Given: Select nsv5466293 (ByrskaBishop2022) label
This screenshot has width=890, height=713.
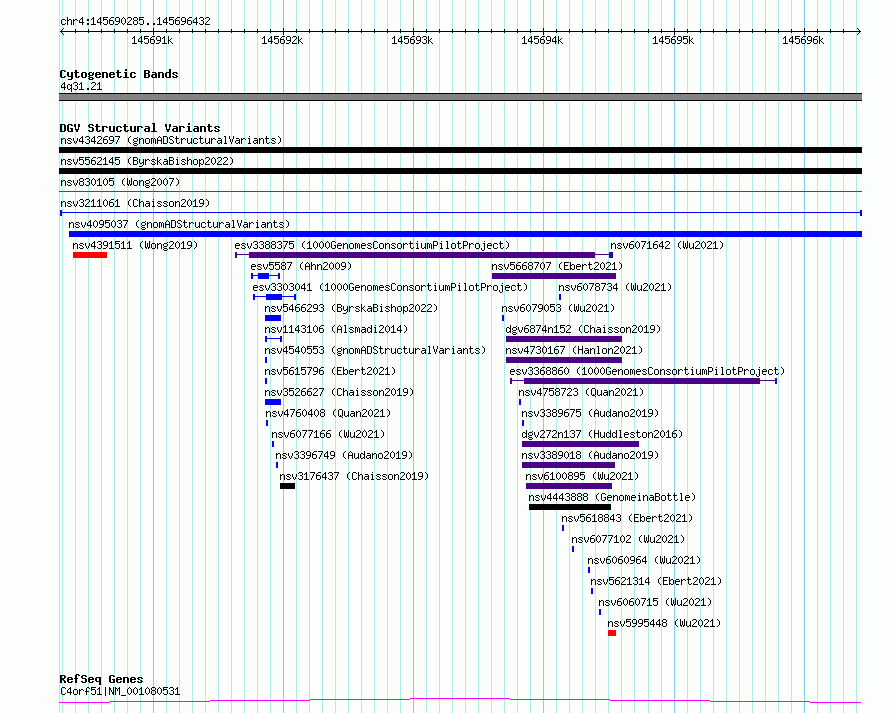Looking at the screenshot, I should click(351, 308).
